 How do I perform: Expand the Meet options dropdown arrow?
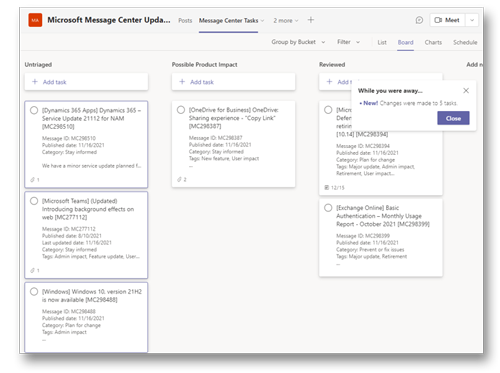[472, 20]
